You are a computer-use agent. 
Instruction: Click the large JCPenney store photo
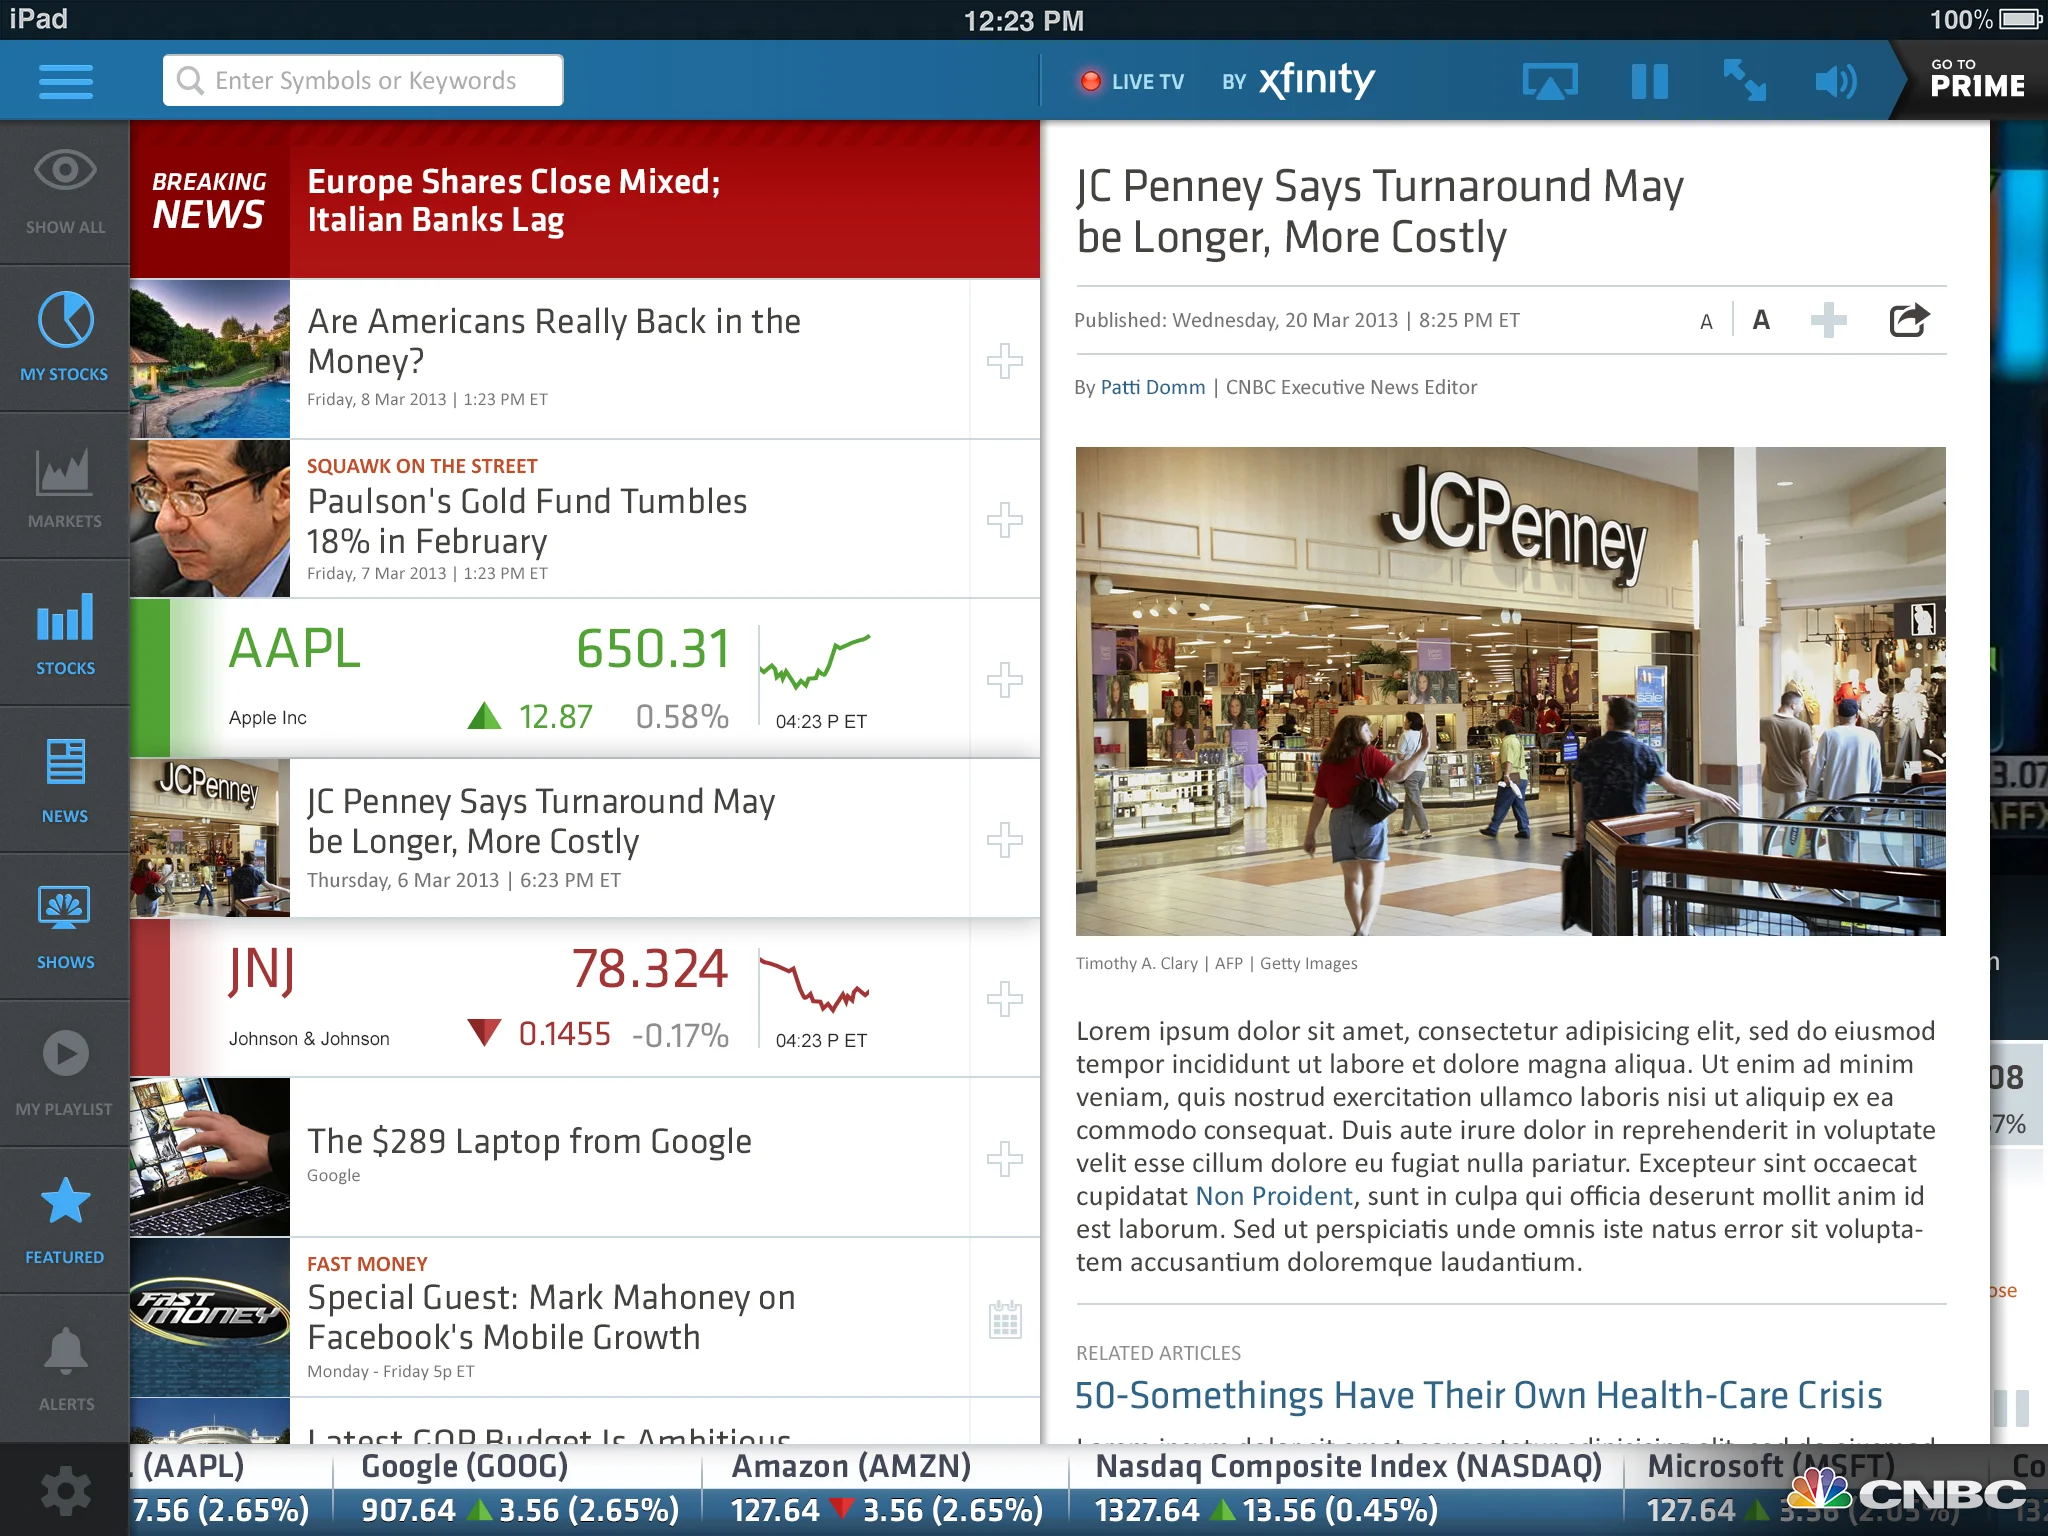click(1510, 691)
